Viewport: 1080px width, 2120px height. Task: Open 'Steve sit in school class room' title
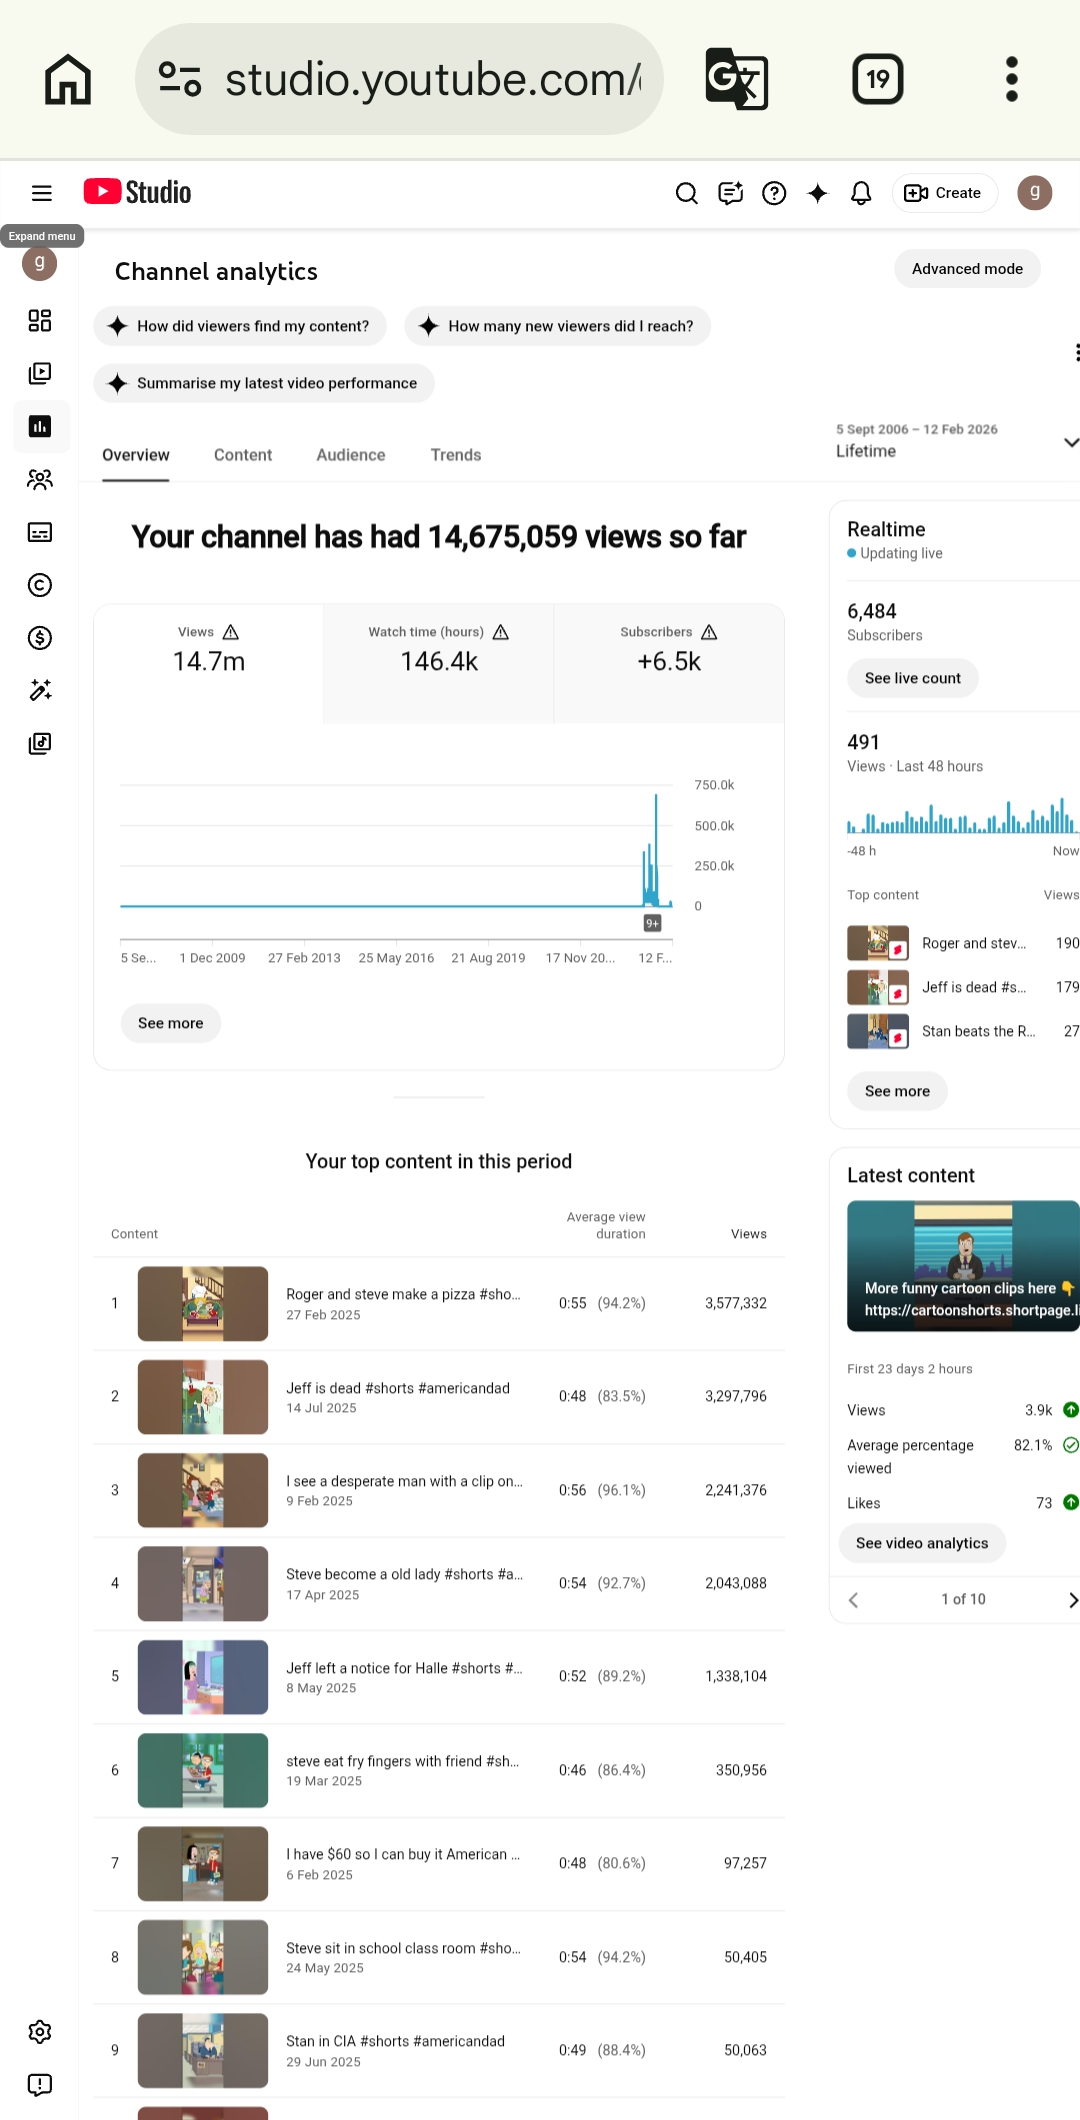(x=403, y=1948)
